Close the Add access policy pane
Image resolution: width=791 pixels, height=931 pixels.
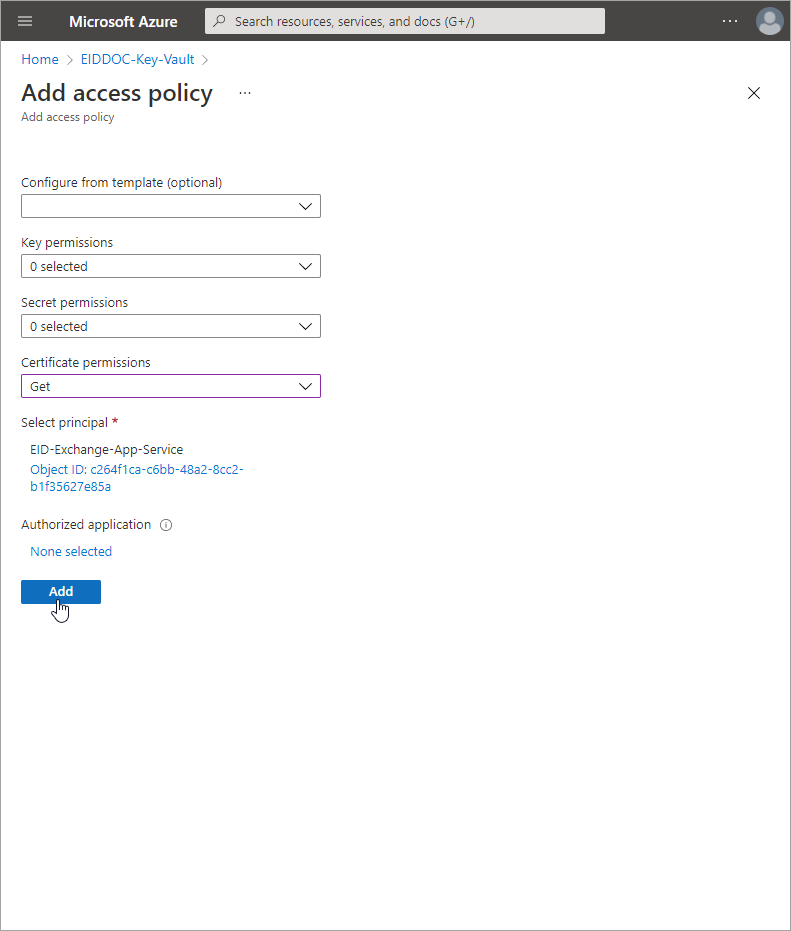click(754, 93)
